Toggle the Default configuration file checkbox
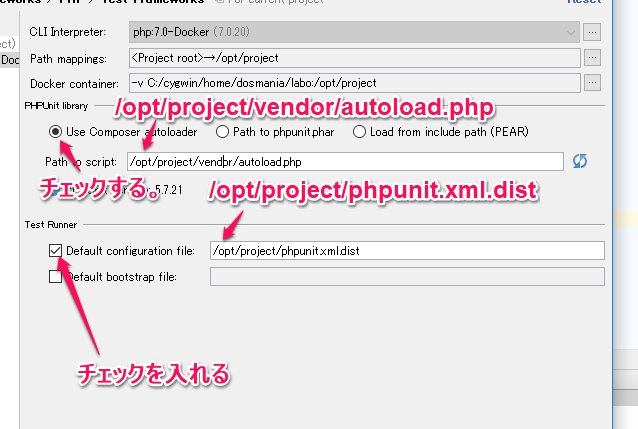Viewport: 638px width, 429px height. (x=55, y=250)
